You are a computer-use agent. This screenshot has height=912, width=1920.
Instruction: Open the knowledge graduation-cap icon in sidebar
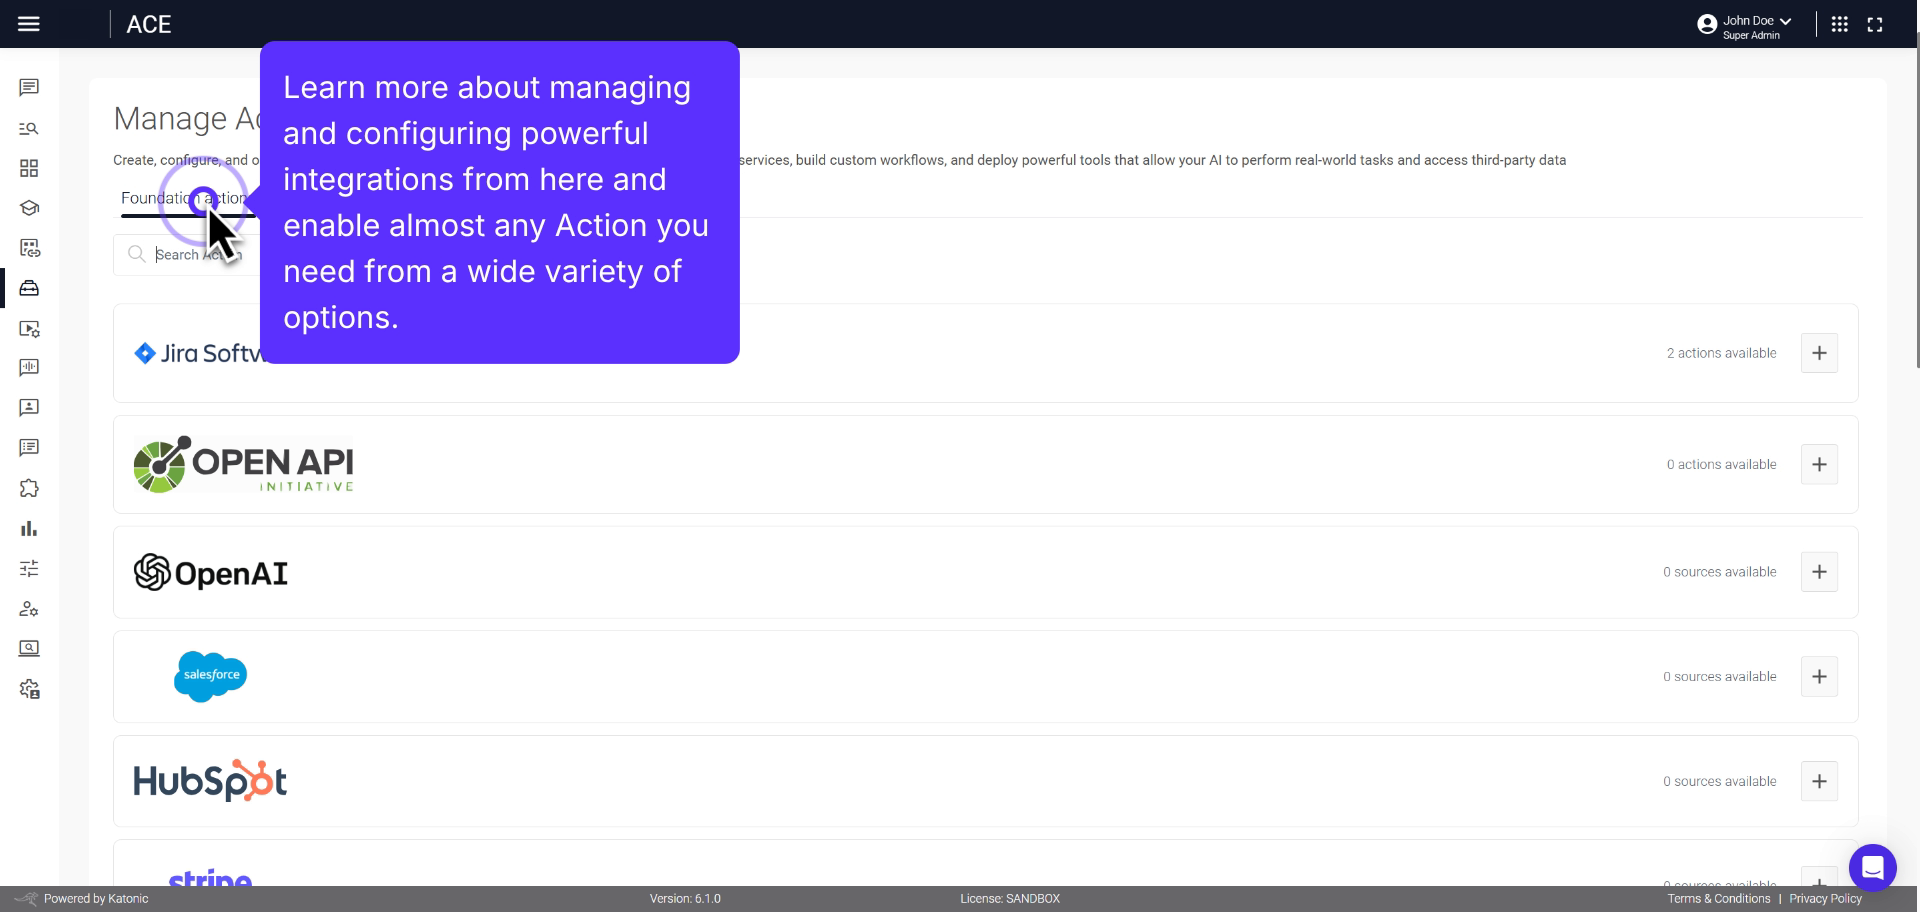pyautogui.click(x=29, y=208)
